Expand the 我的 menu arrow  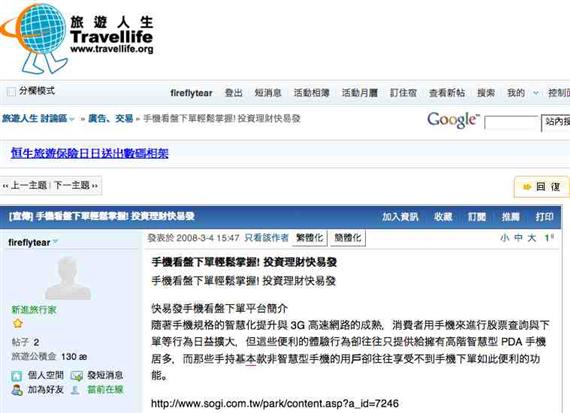[x=535, y=93]
